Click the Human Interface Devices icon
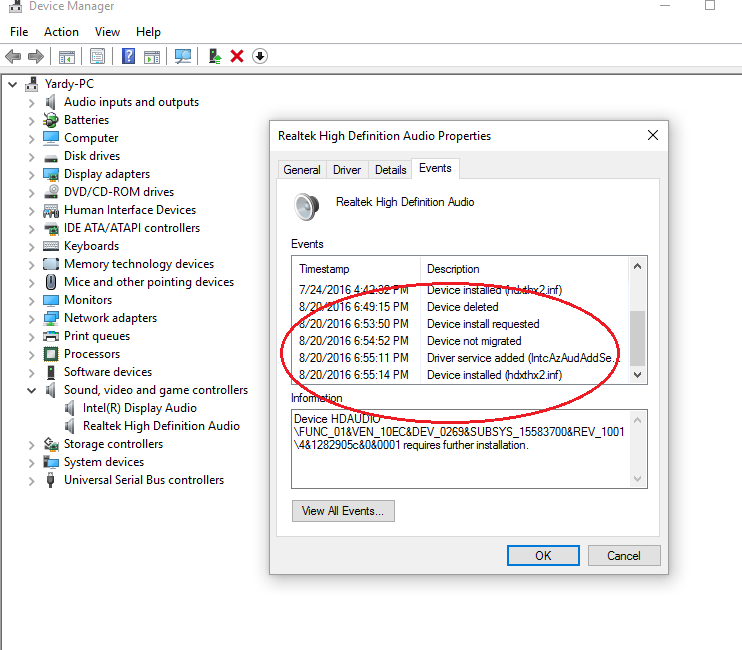742x650 pixels. [51, 210]
